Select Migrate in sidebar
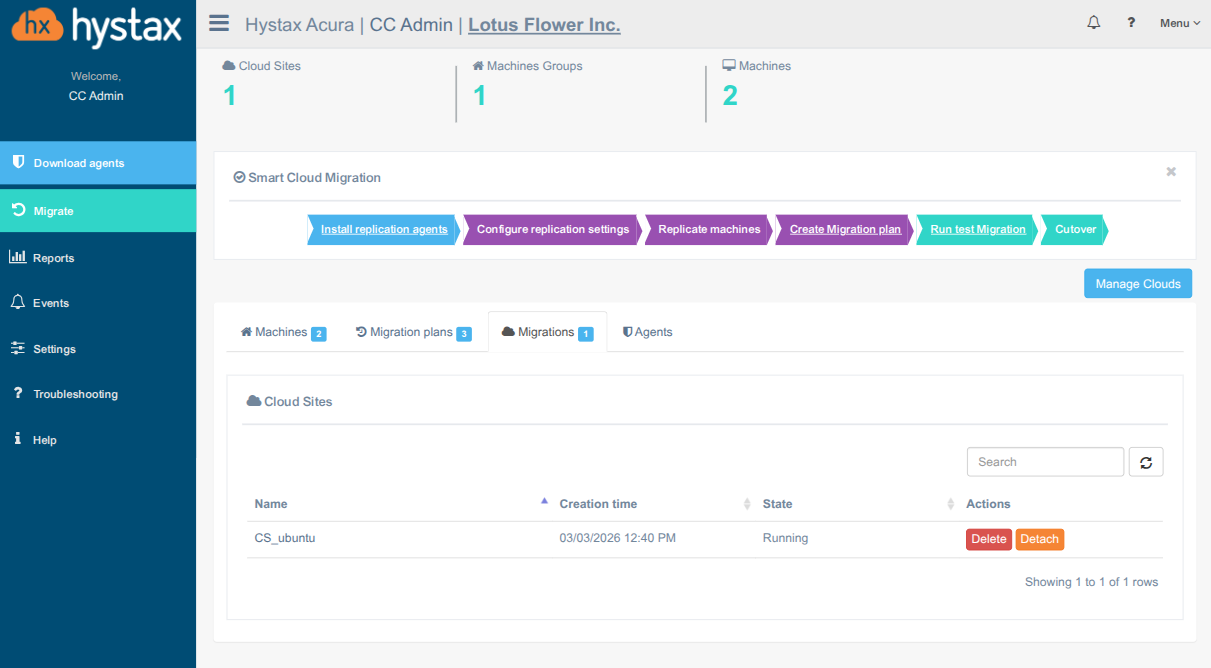The image size is (1211, 668). 98,211
